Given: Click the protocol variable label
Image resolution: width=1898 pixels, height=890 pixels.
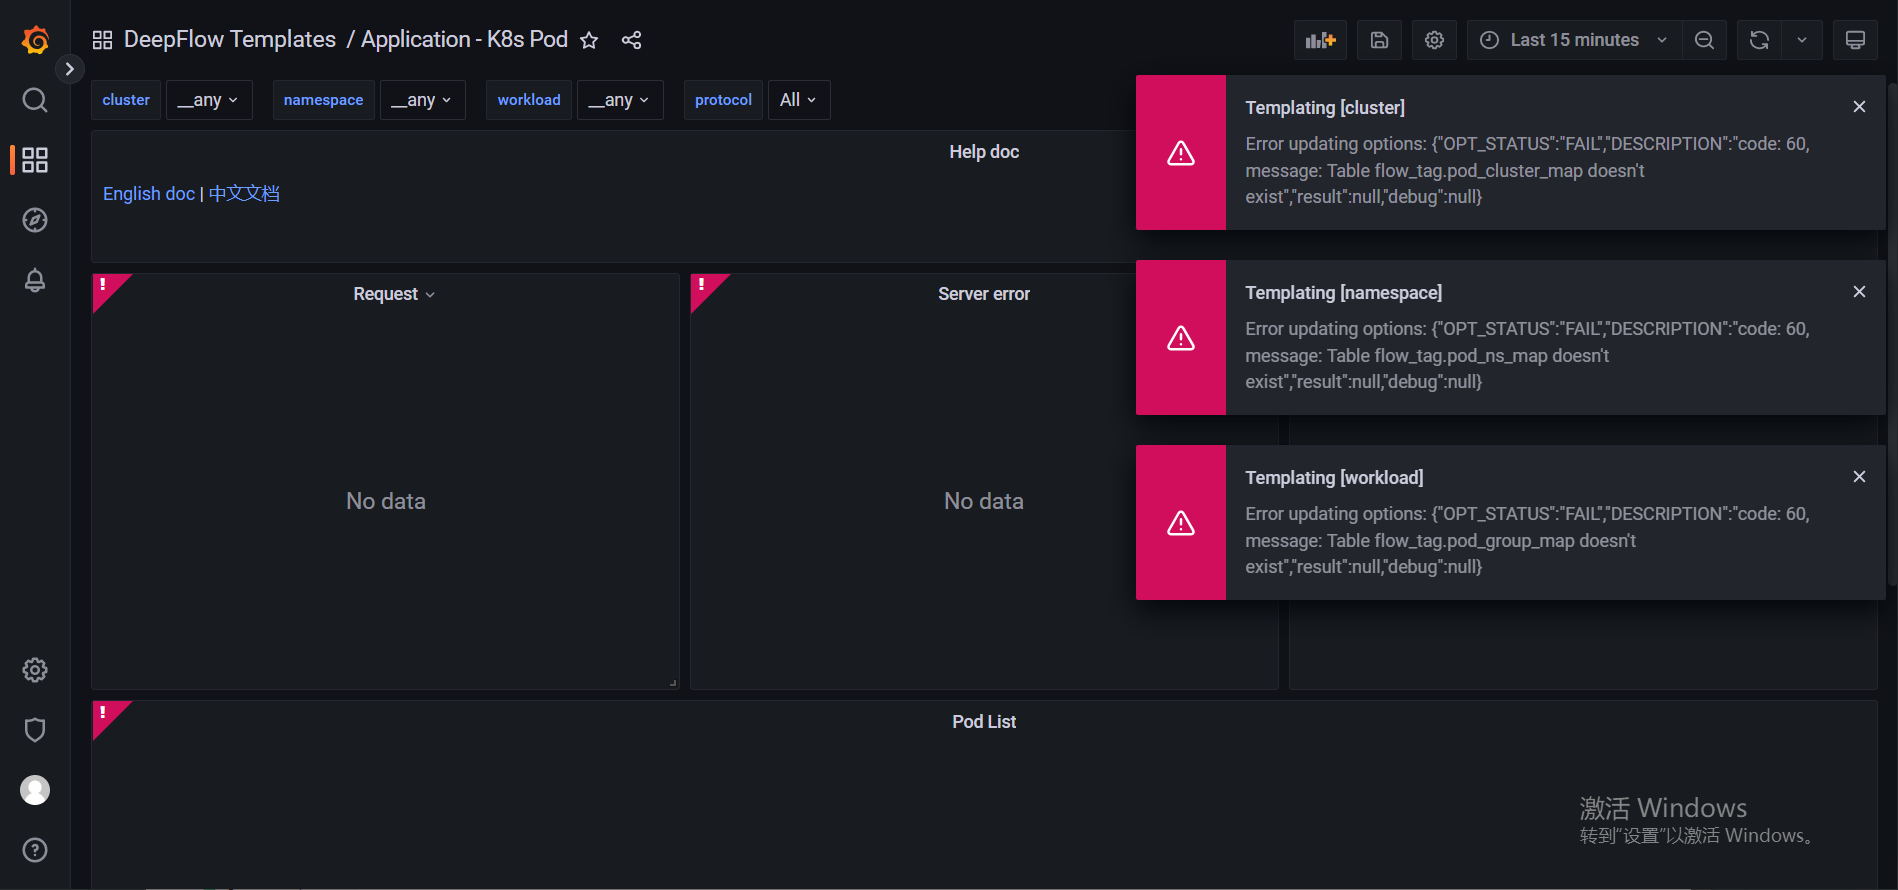Looking at the screenshot, I should [723, 100].
